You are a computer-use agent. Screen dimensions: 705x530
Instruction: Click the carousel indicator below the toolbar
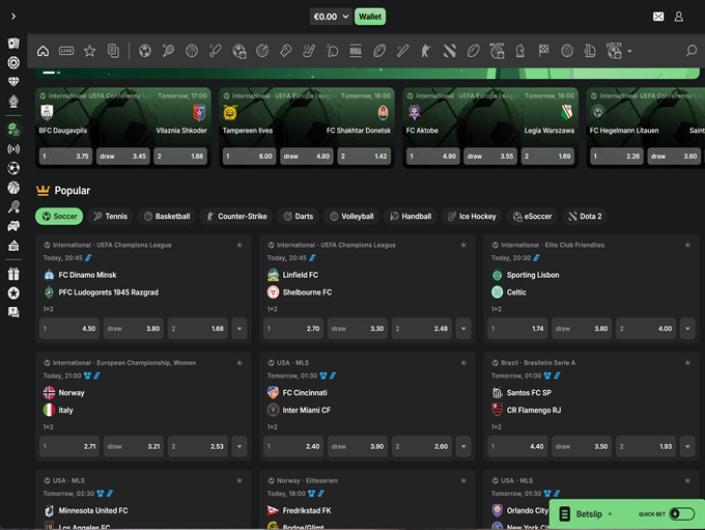pyautogui.click(x=50, y=73)
